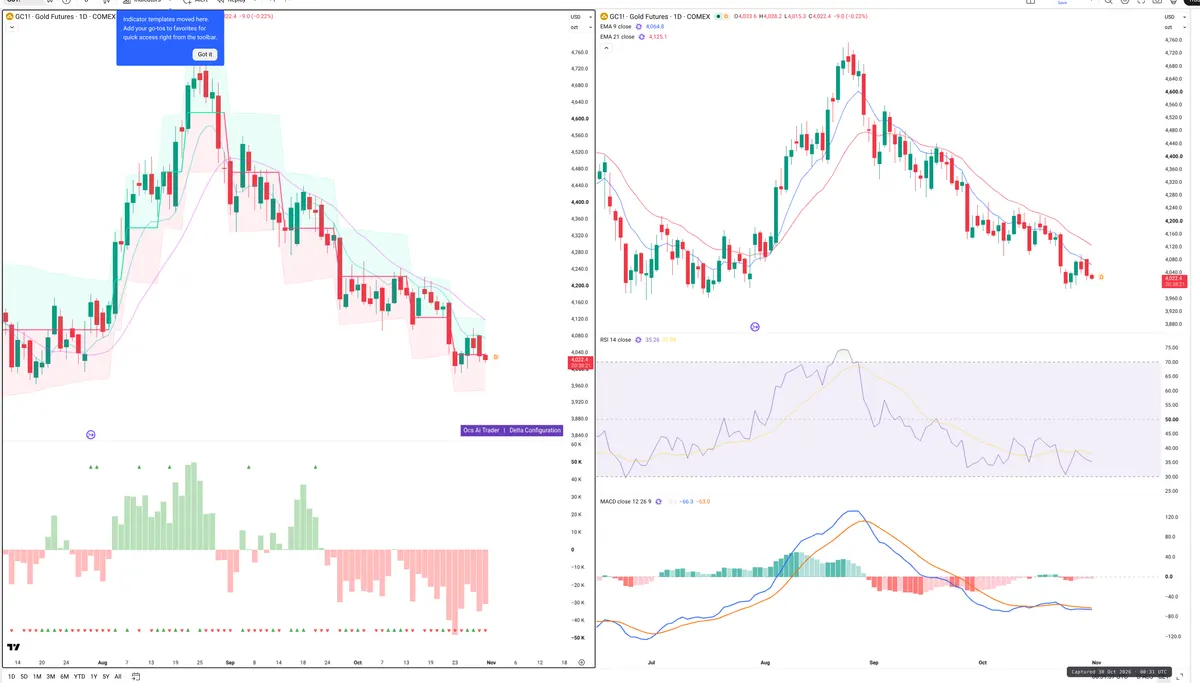The image size is (1200, 683).
Task: Open the go-to-date calendar icon
Action: click(136, 676)
